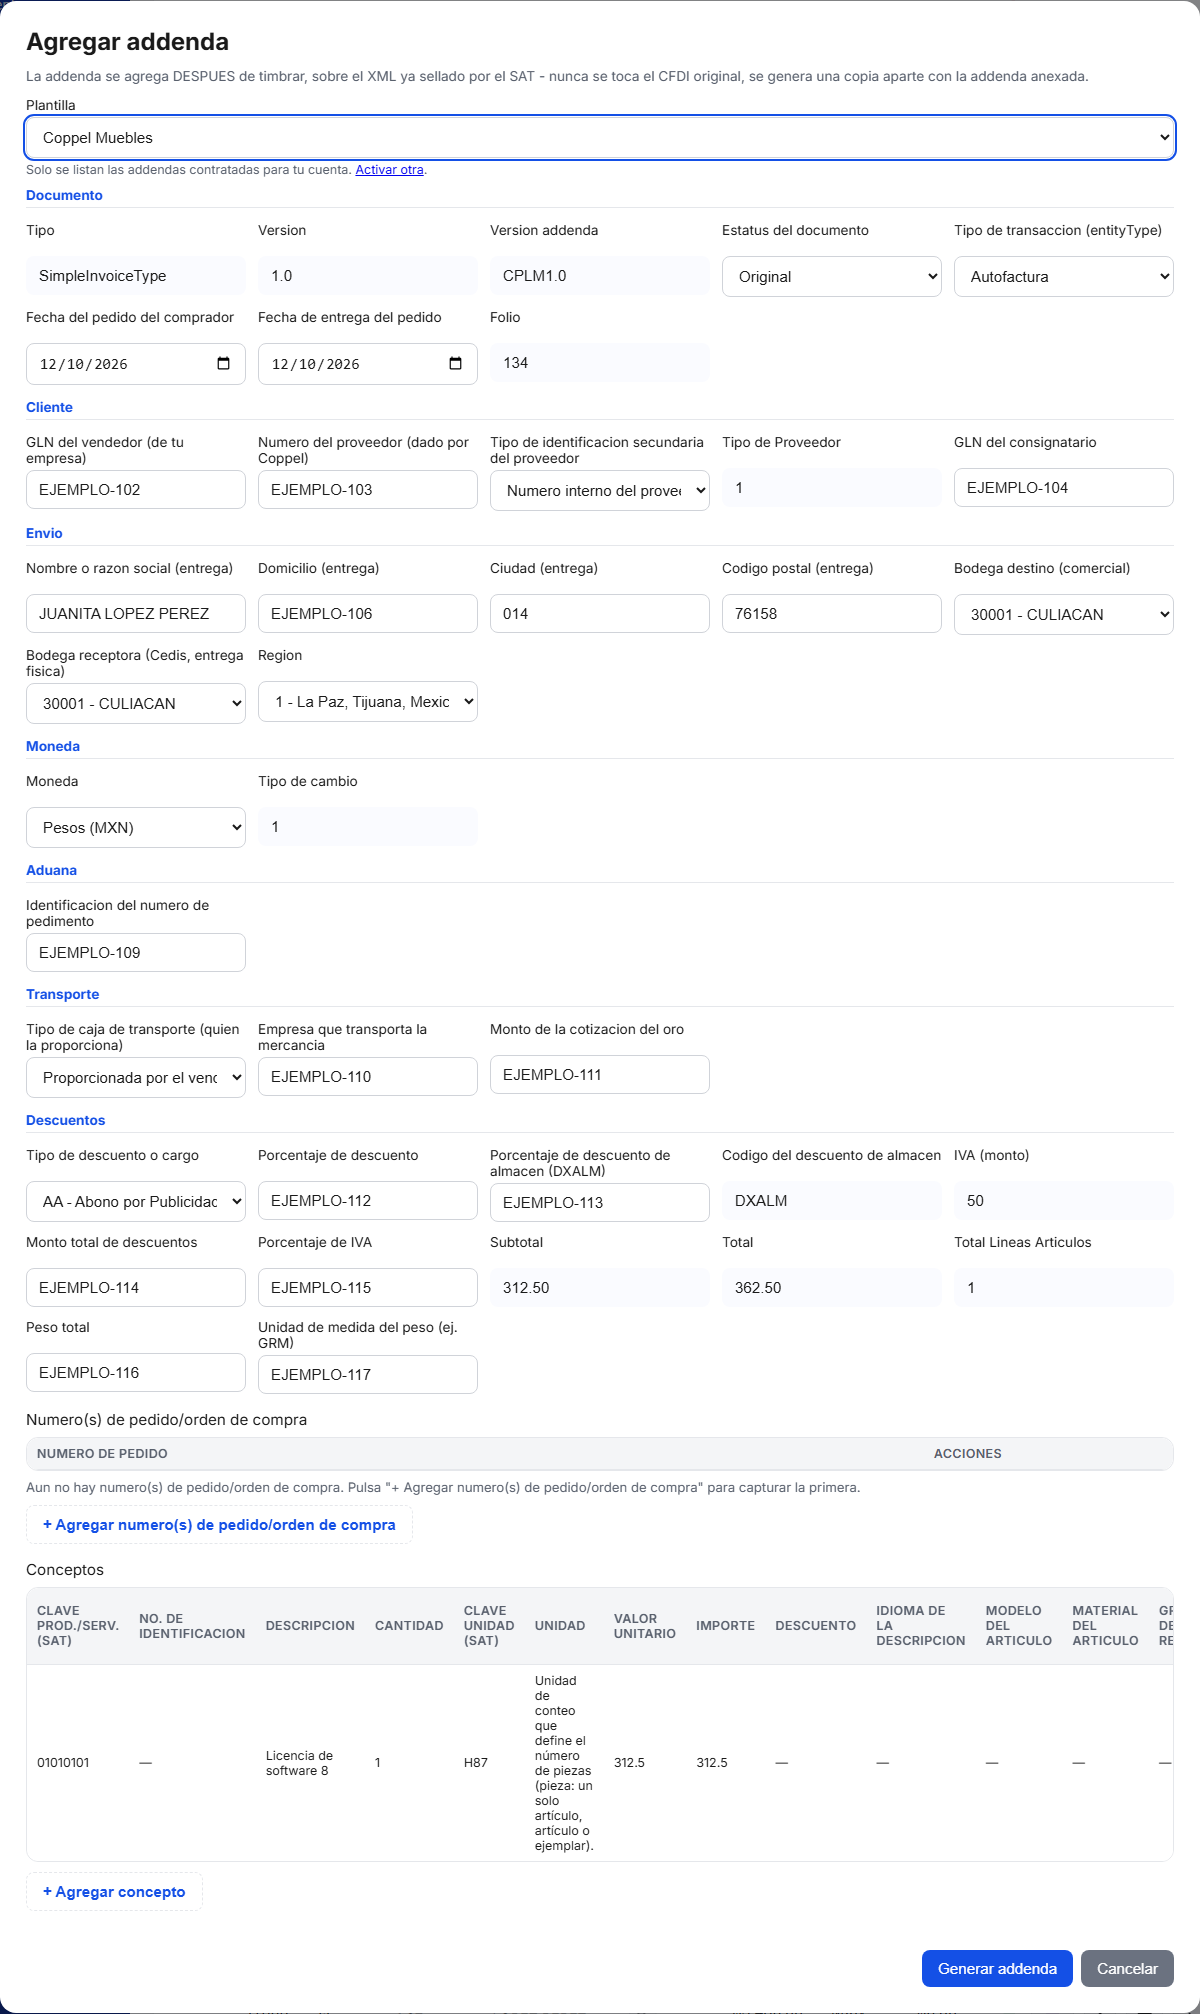Viewport: 1200px width, 2014px height.
Task: Click the Peso total input field
Action: click(x=136, y=1373)
